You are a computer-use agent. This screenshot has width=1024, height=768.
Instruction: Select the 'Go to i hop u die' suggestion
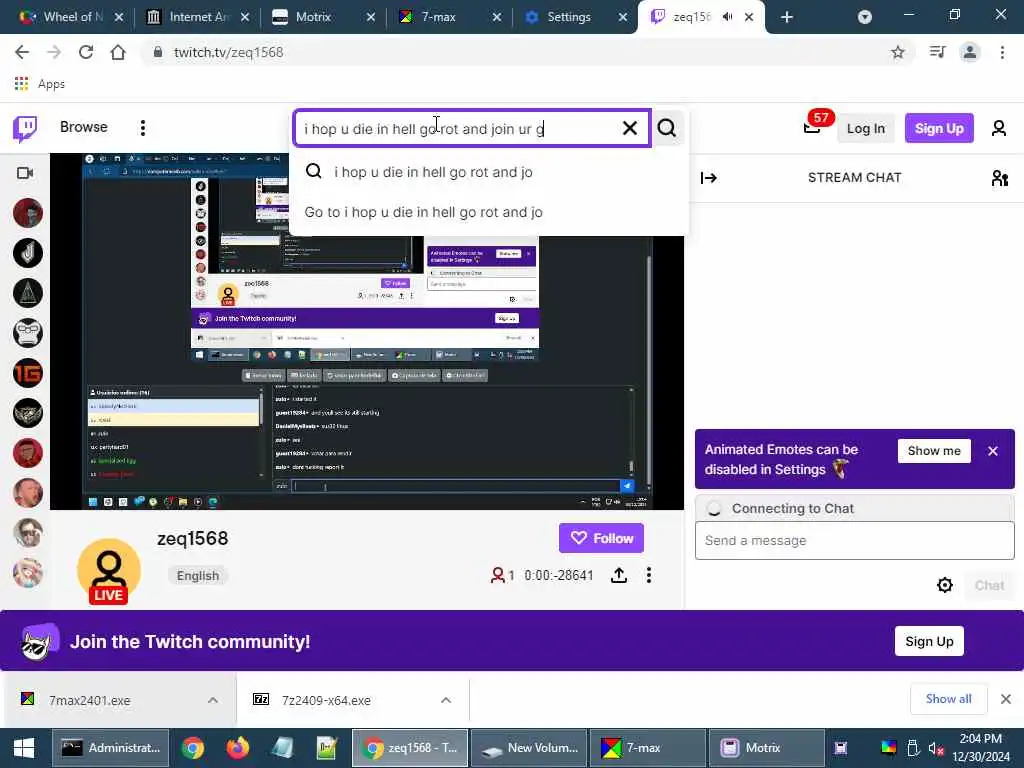click(x=488, y=212)
